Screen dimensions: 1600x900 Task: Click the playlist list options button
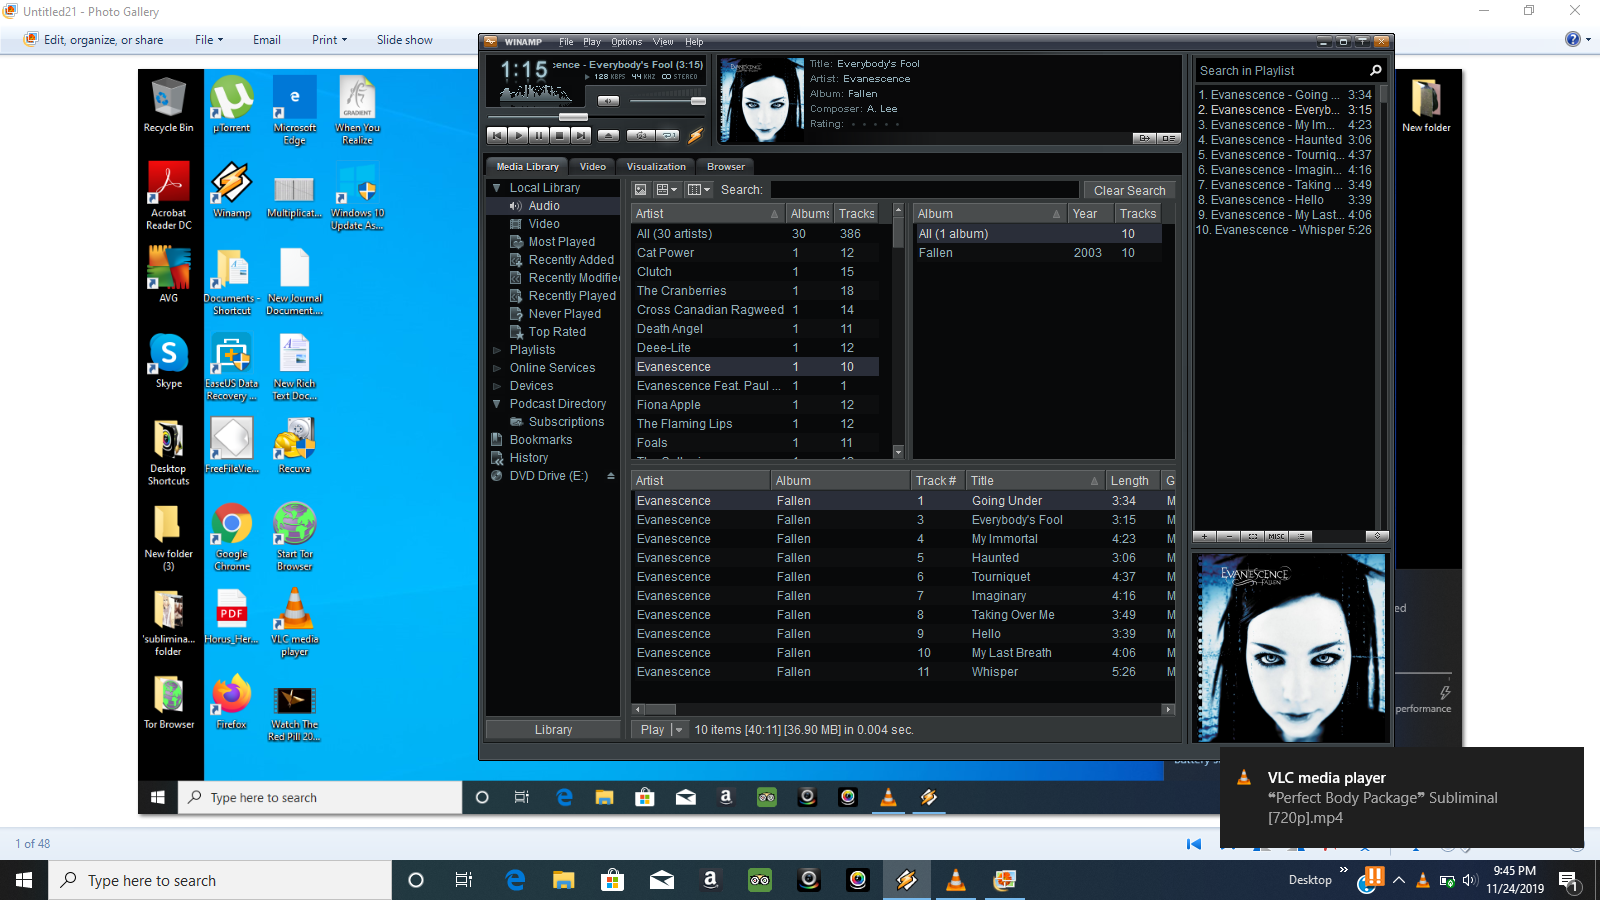click(1301, 537)
